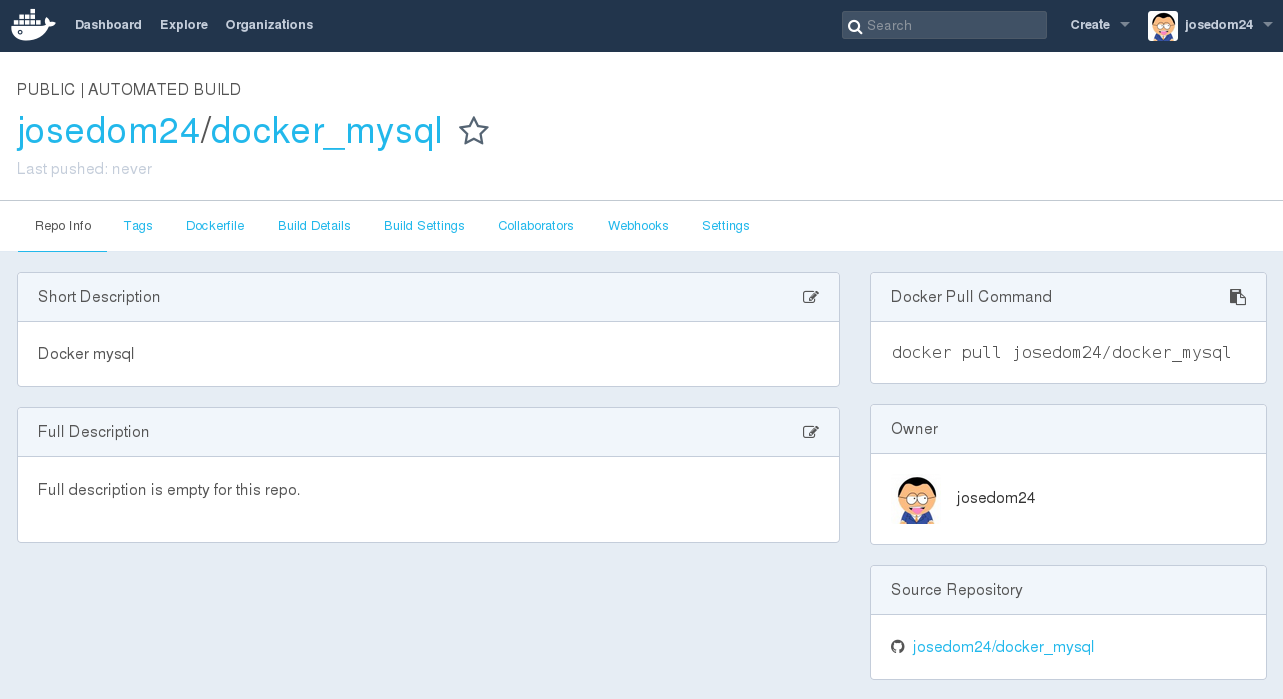Screen dimensions: 1283x699
Task: Copy the docker pull command
Action: coord(1238,297)
